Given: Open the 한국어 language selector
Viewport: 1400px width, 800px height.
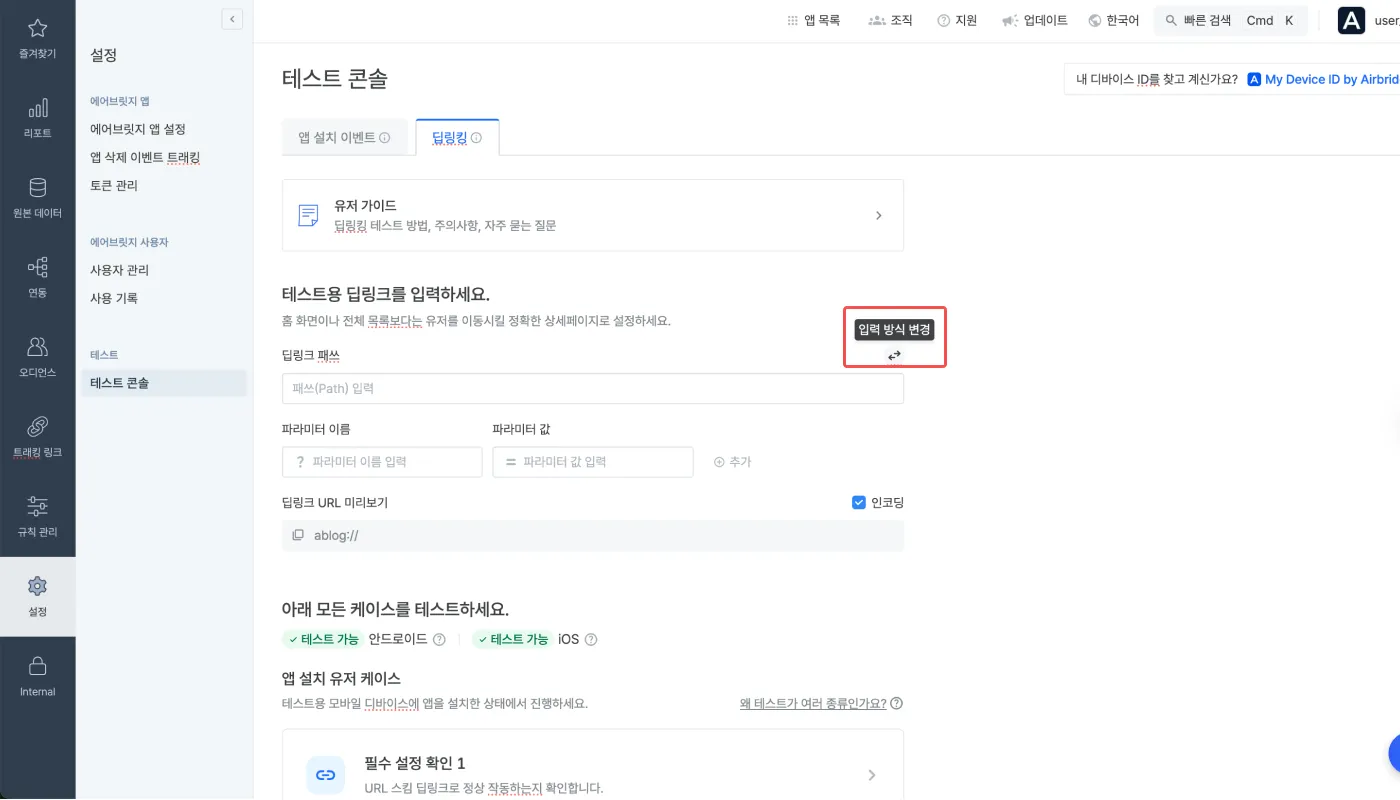Looking at the screenshot, I should (x=1113, y=20).
